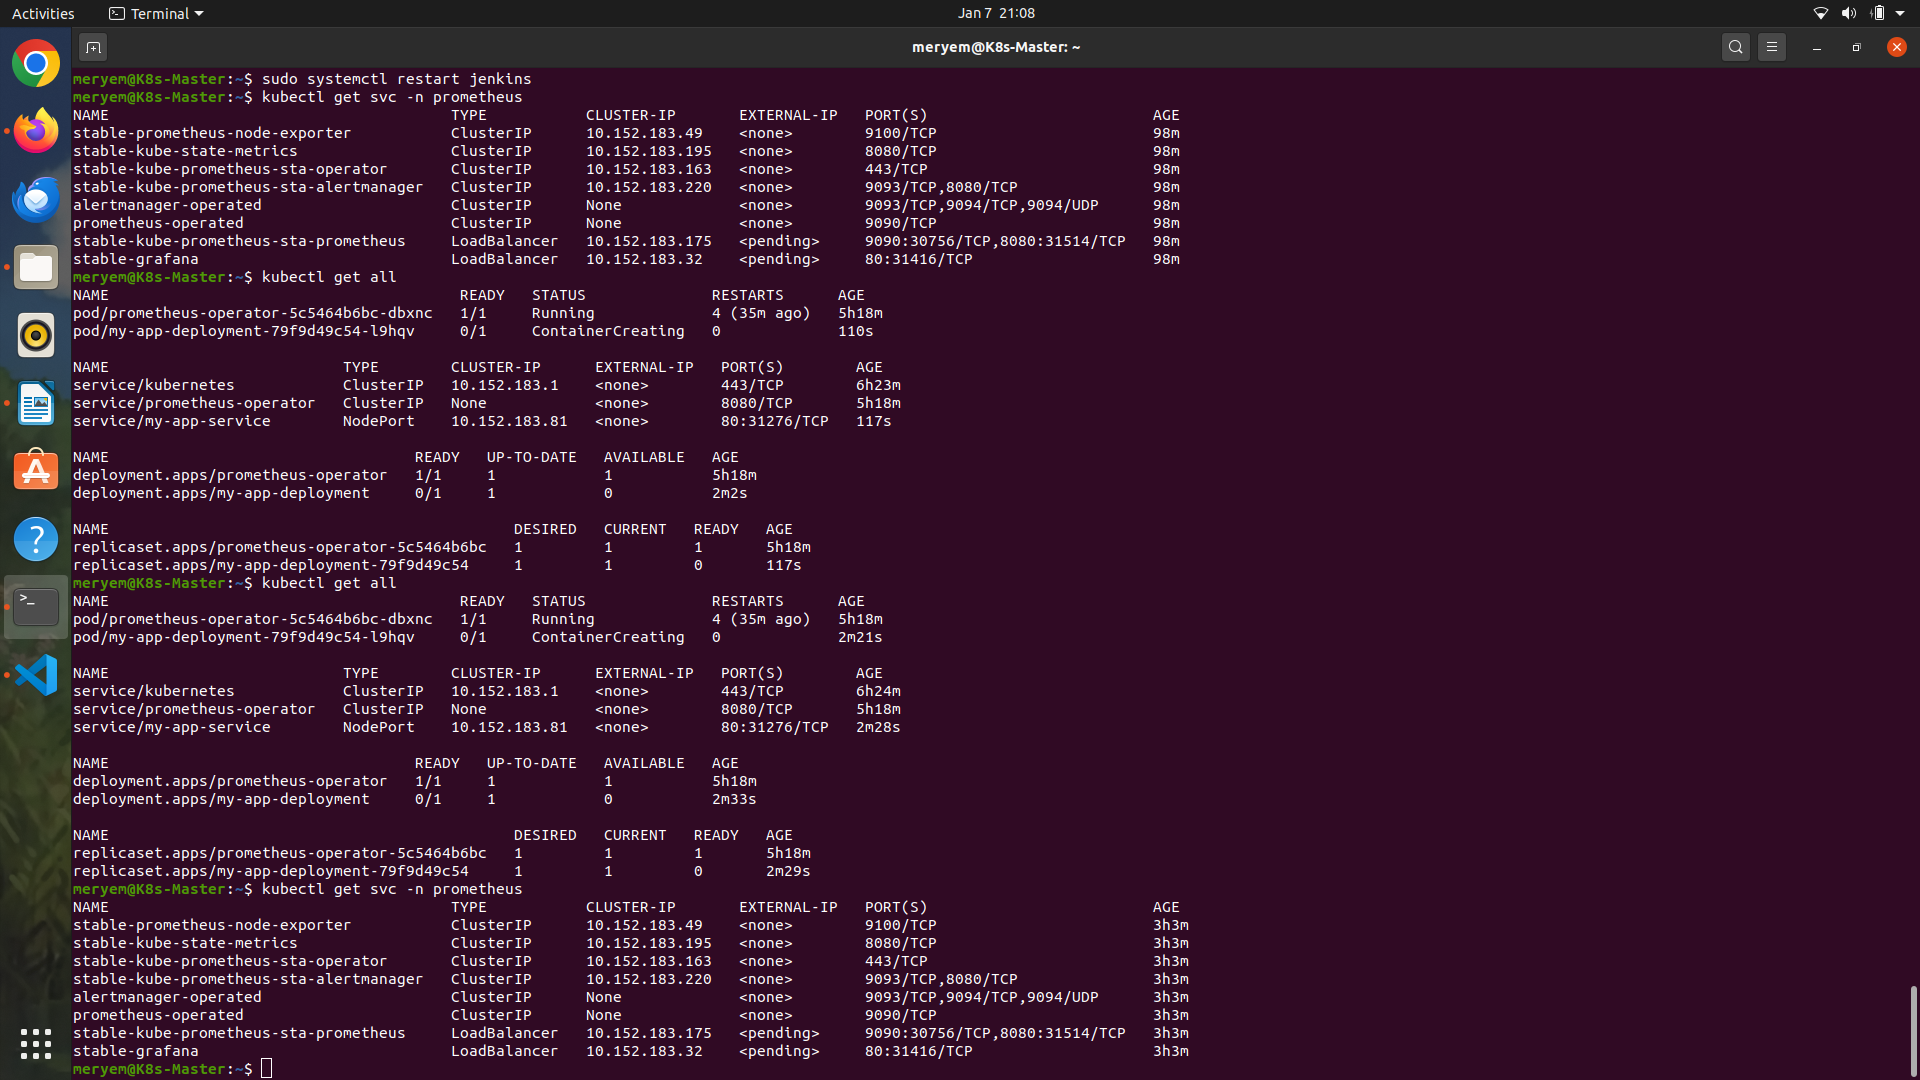The image size is (1920, 1080).
Task: Click at the terminal command prompt cursor
Action: pyautogui.click(x=266, y=1069)
